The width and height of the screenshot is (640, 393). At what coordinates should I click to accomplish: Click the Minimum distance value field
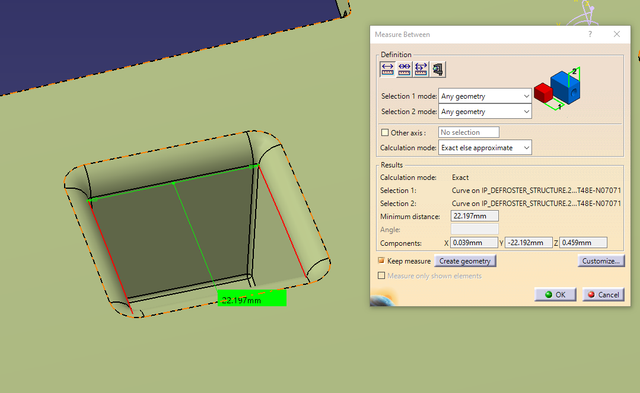(474, 216)
